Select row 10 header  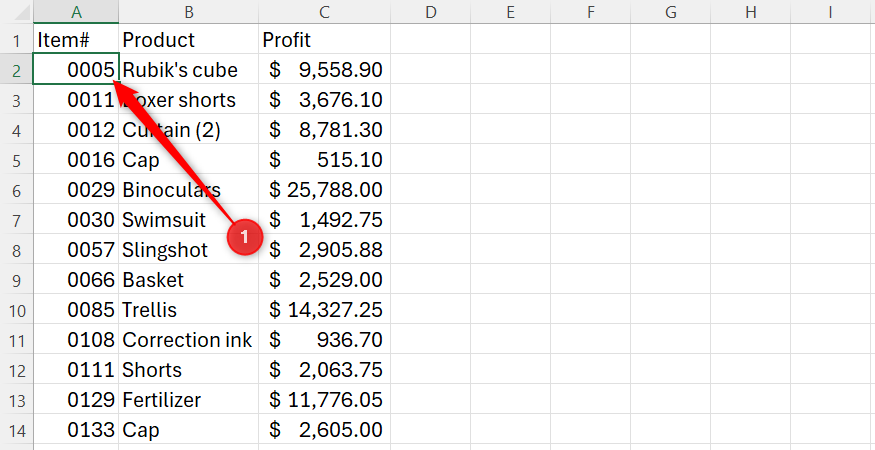pyautogui.click(x=17, y=310)
